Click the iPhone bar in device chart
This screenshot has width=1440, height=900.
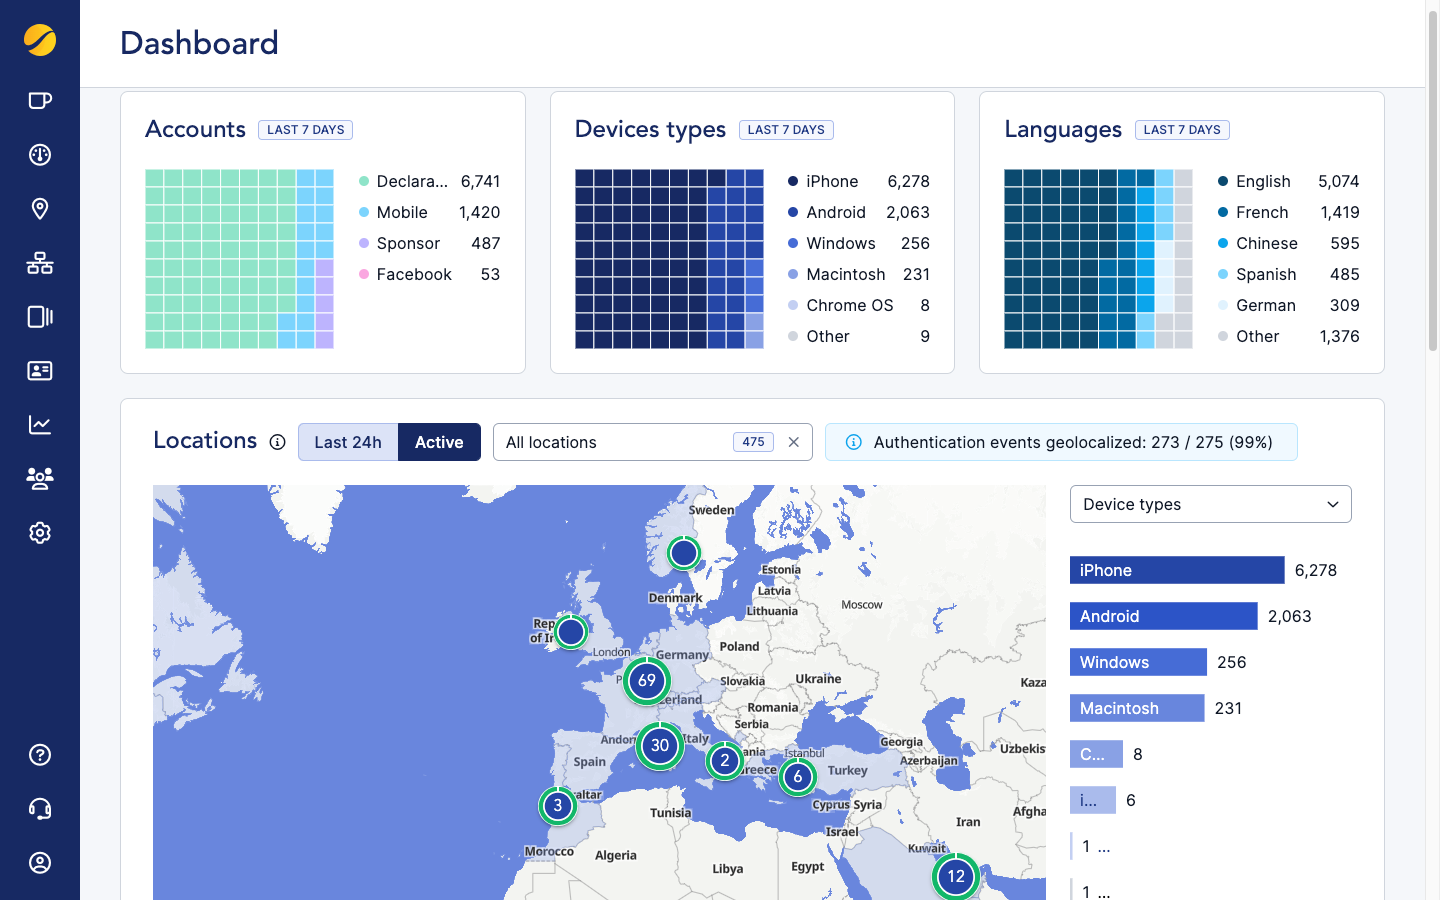point(1177,570)
